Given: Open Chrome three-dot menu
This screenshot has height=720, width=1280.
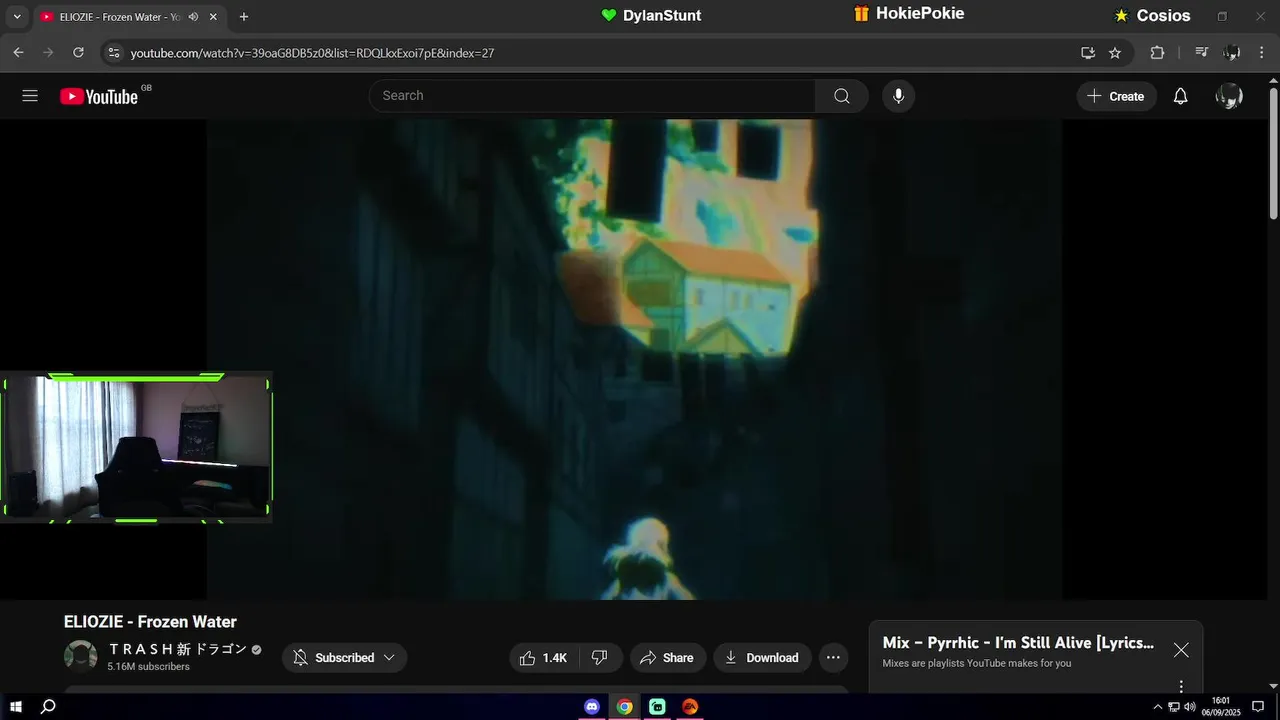Looking at the screenshot, I should pyautogui.click(x=1262, y=53).
